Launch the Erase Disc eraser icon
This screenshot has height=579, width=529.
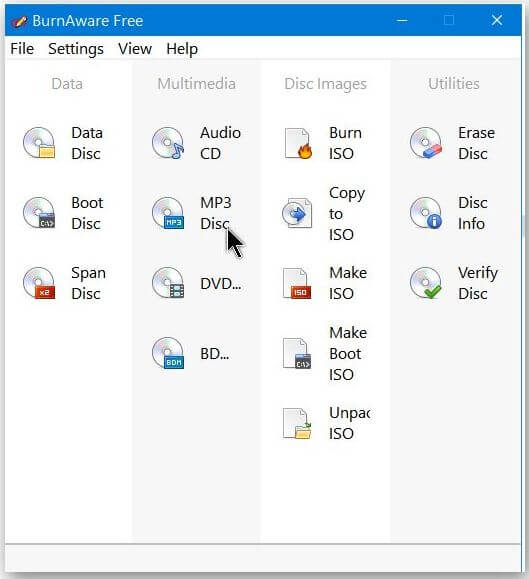click(x=426, y=143)
